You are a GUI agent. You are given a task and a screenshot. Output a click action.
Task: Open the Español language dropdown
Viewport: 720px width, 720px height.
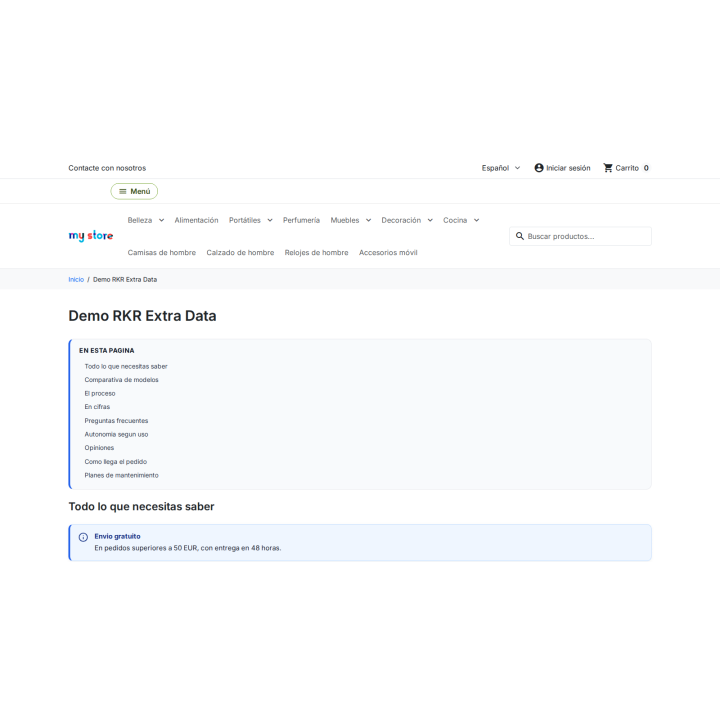click(501, 168)
